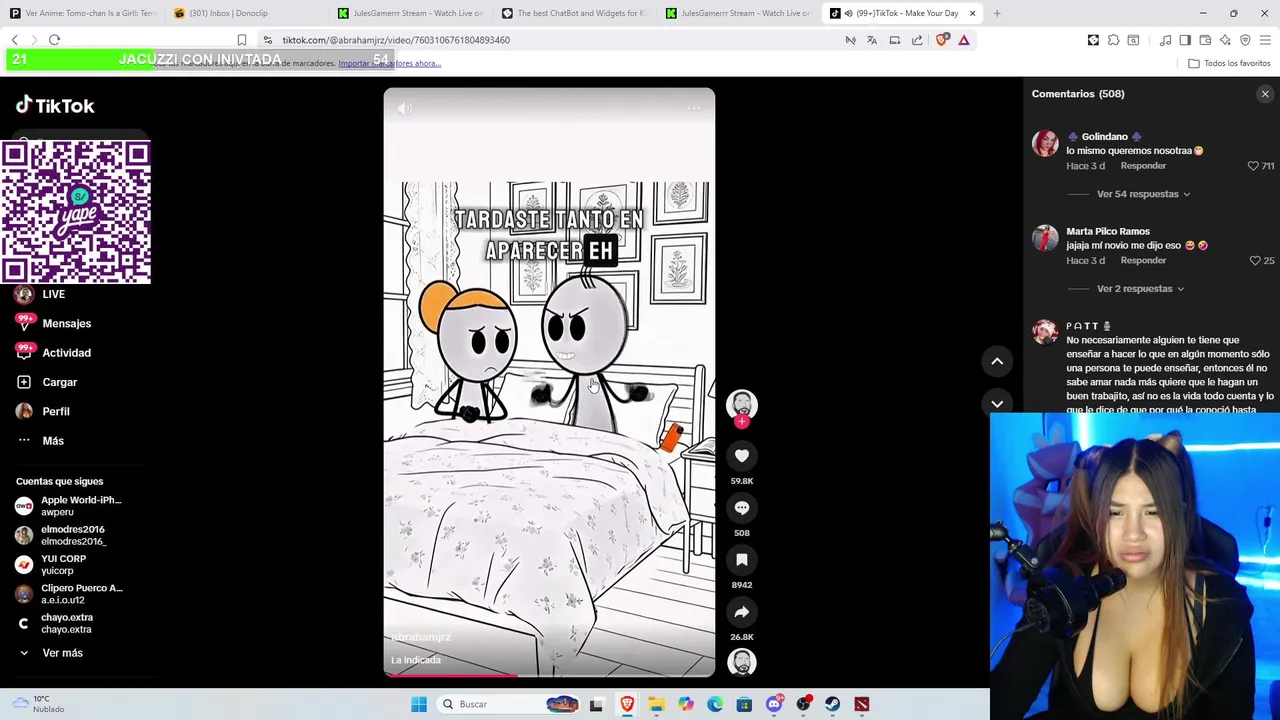Reload the page
The image size is (1280, 720).
tap(54, 40)
